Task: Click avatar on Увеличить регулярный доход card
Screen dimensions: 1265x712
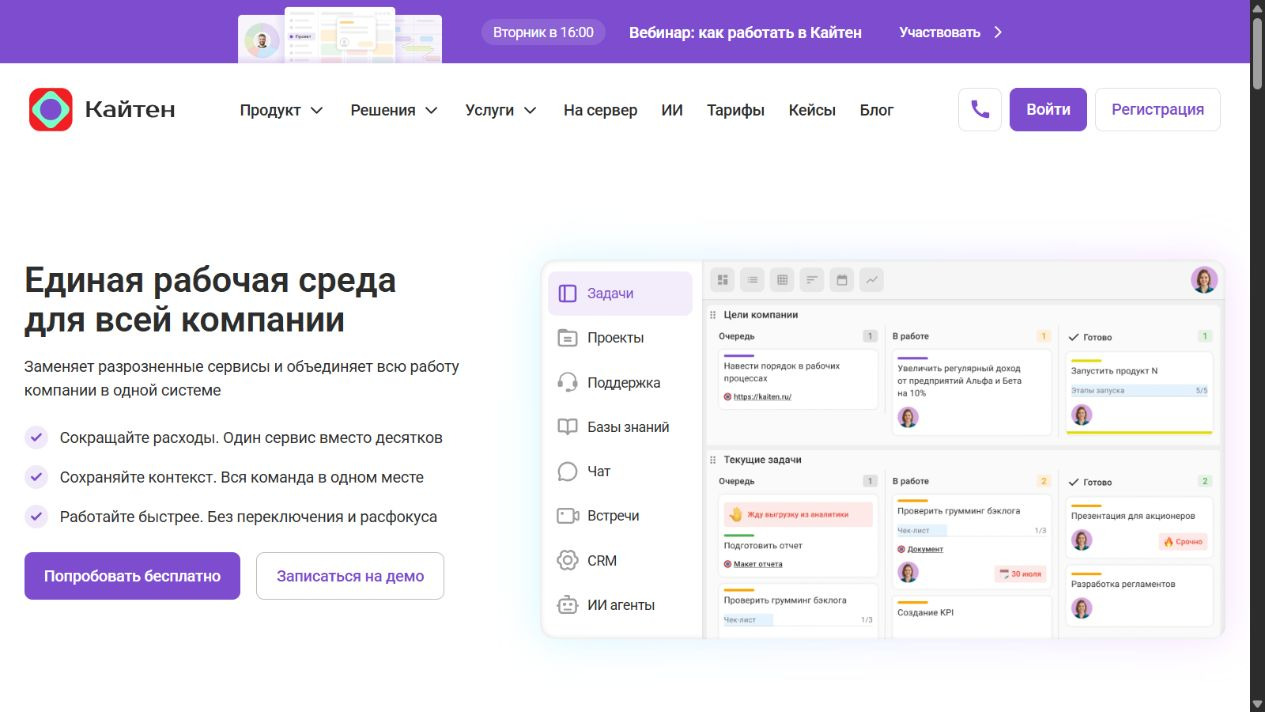Action: click(908, 417)
